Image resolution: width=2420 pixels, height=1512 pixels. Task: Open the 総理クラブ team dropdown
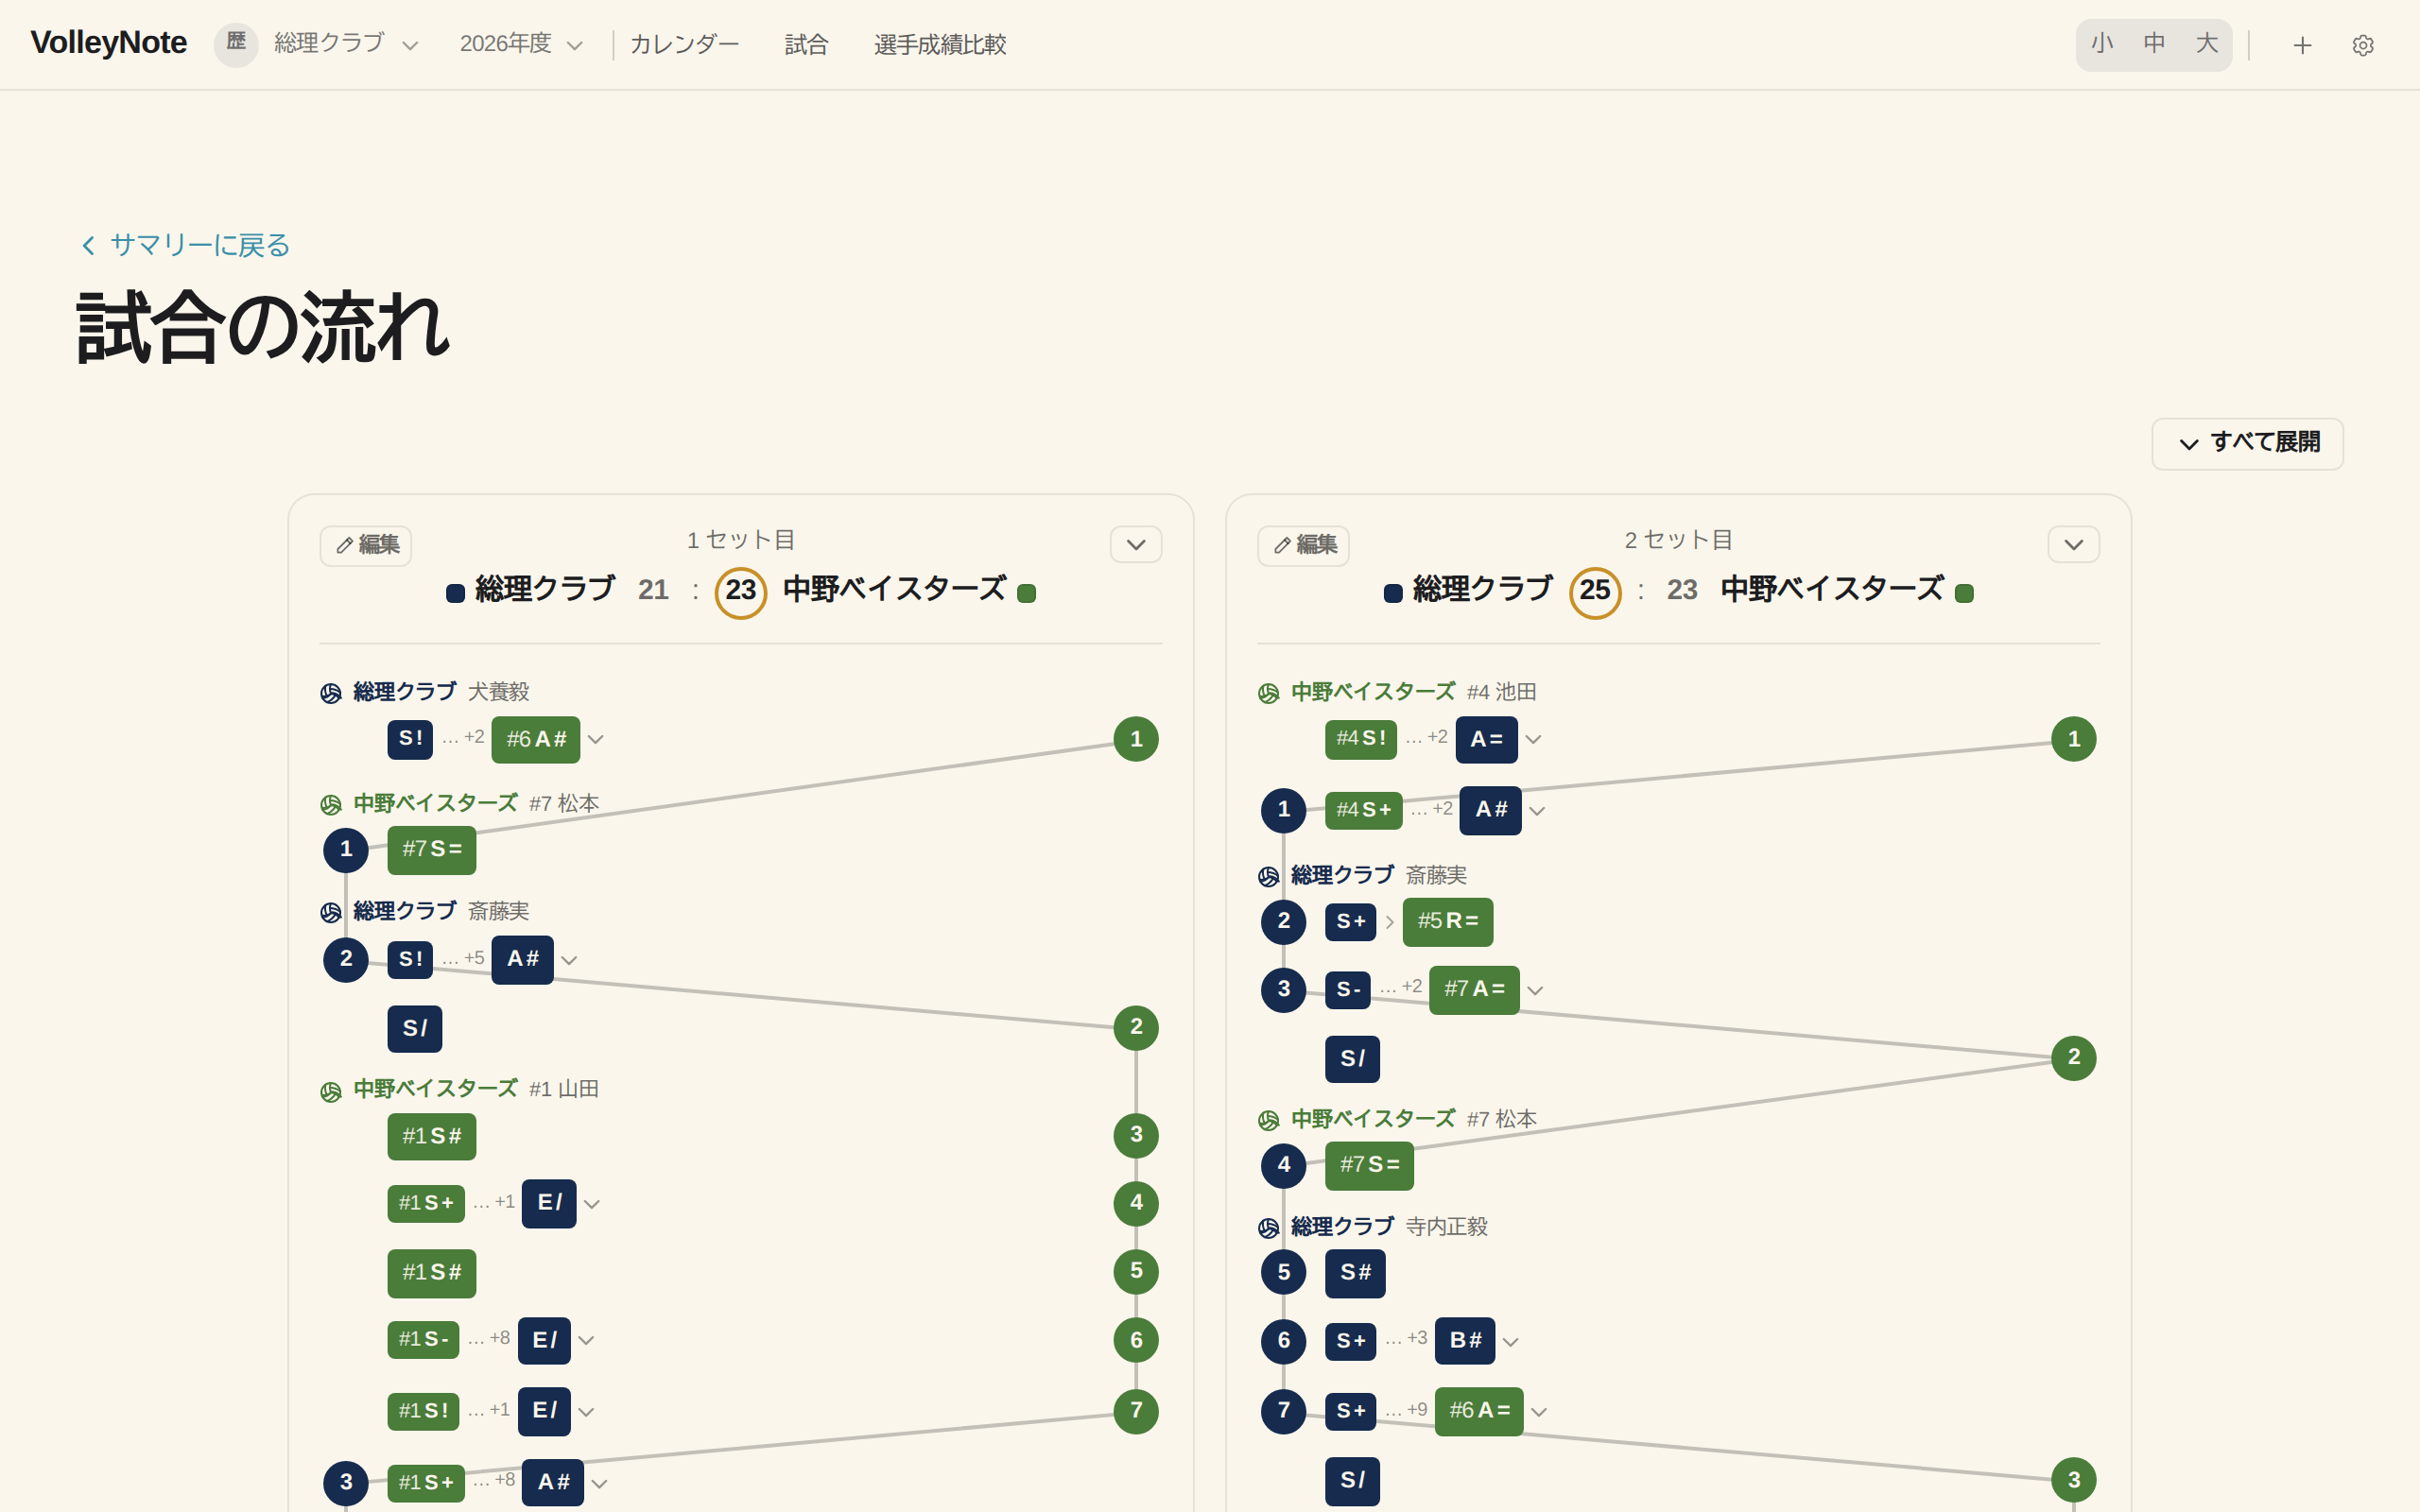346,44
